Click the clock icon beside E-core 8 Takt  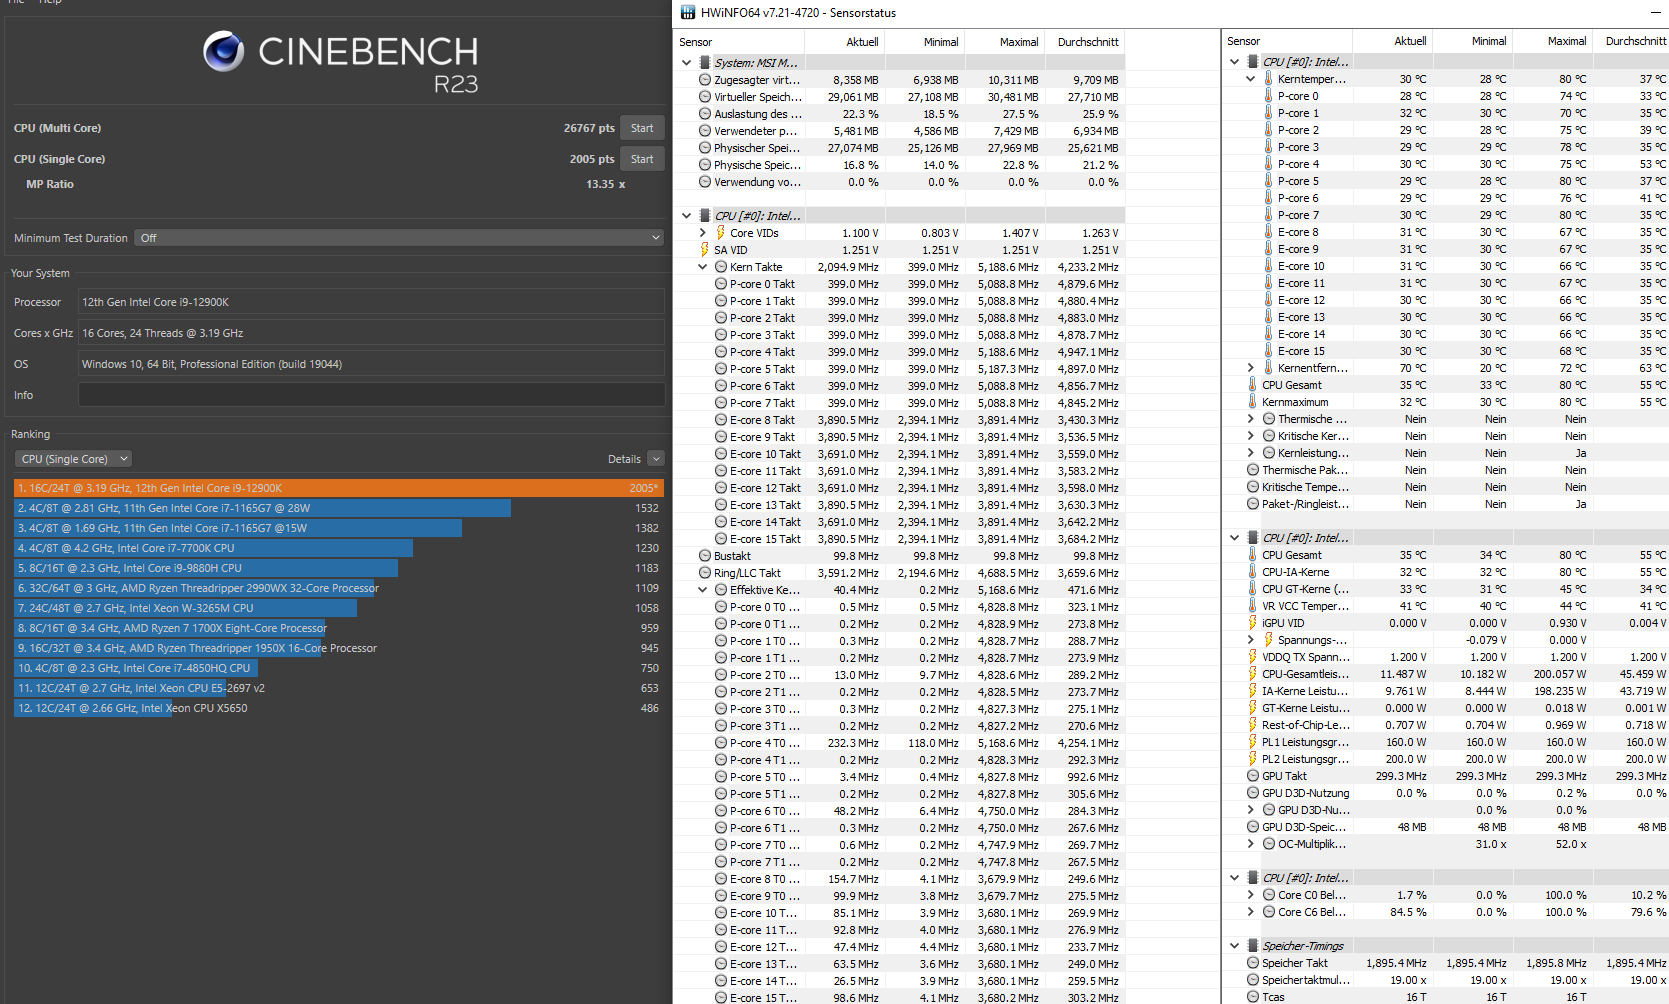click(x=721, y=420)
